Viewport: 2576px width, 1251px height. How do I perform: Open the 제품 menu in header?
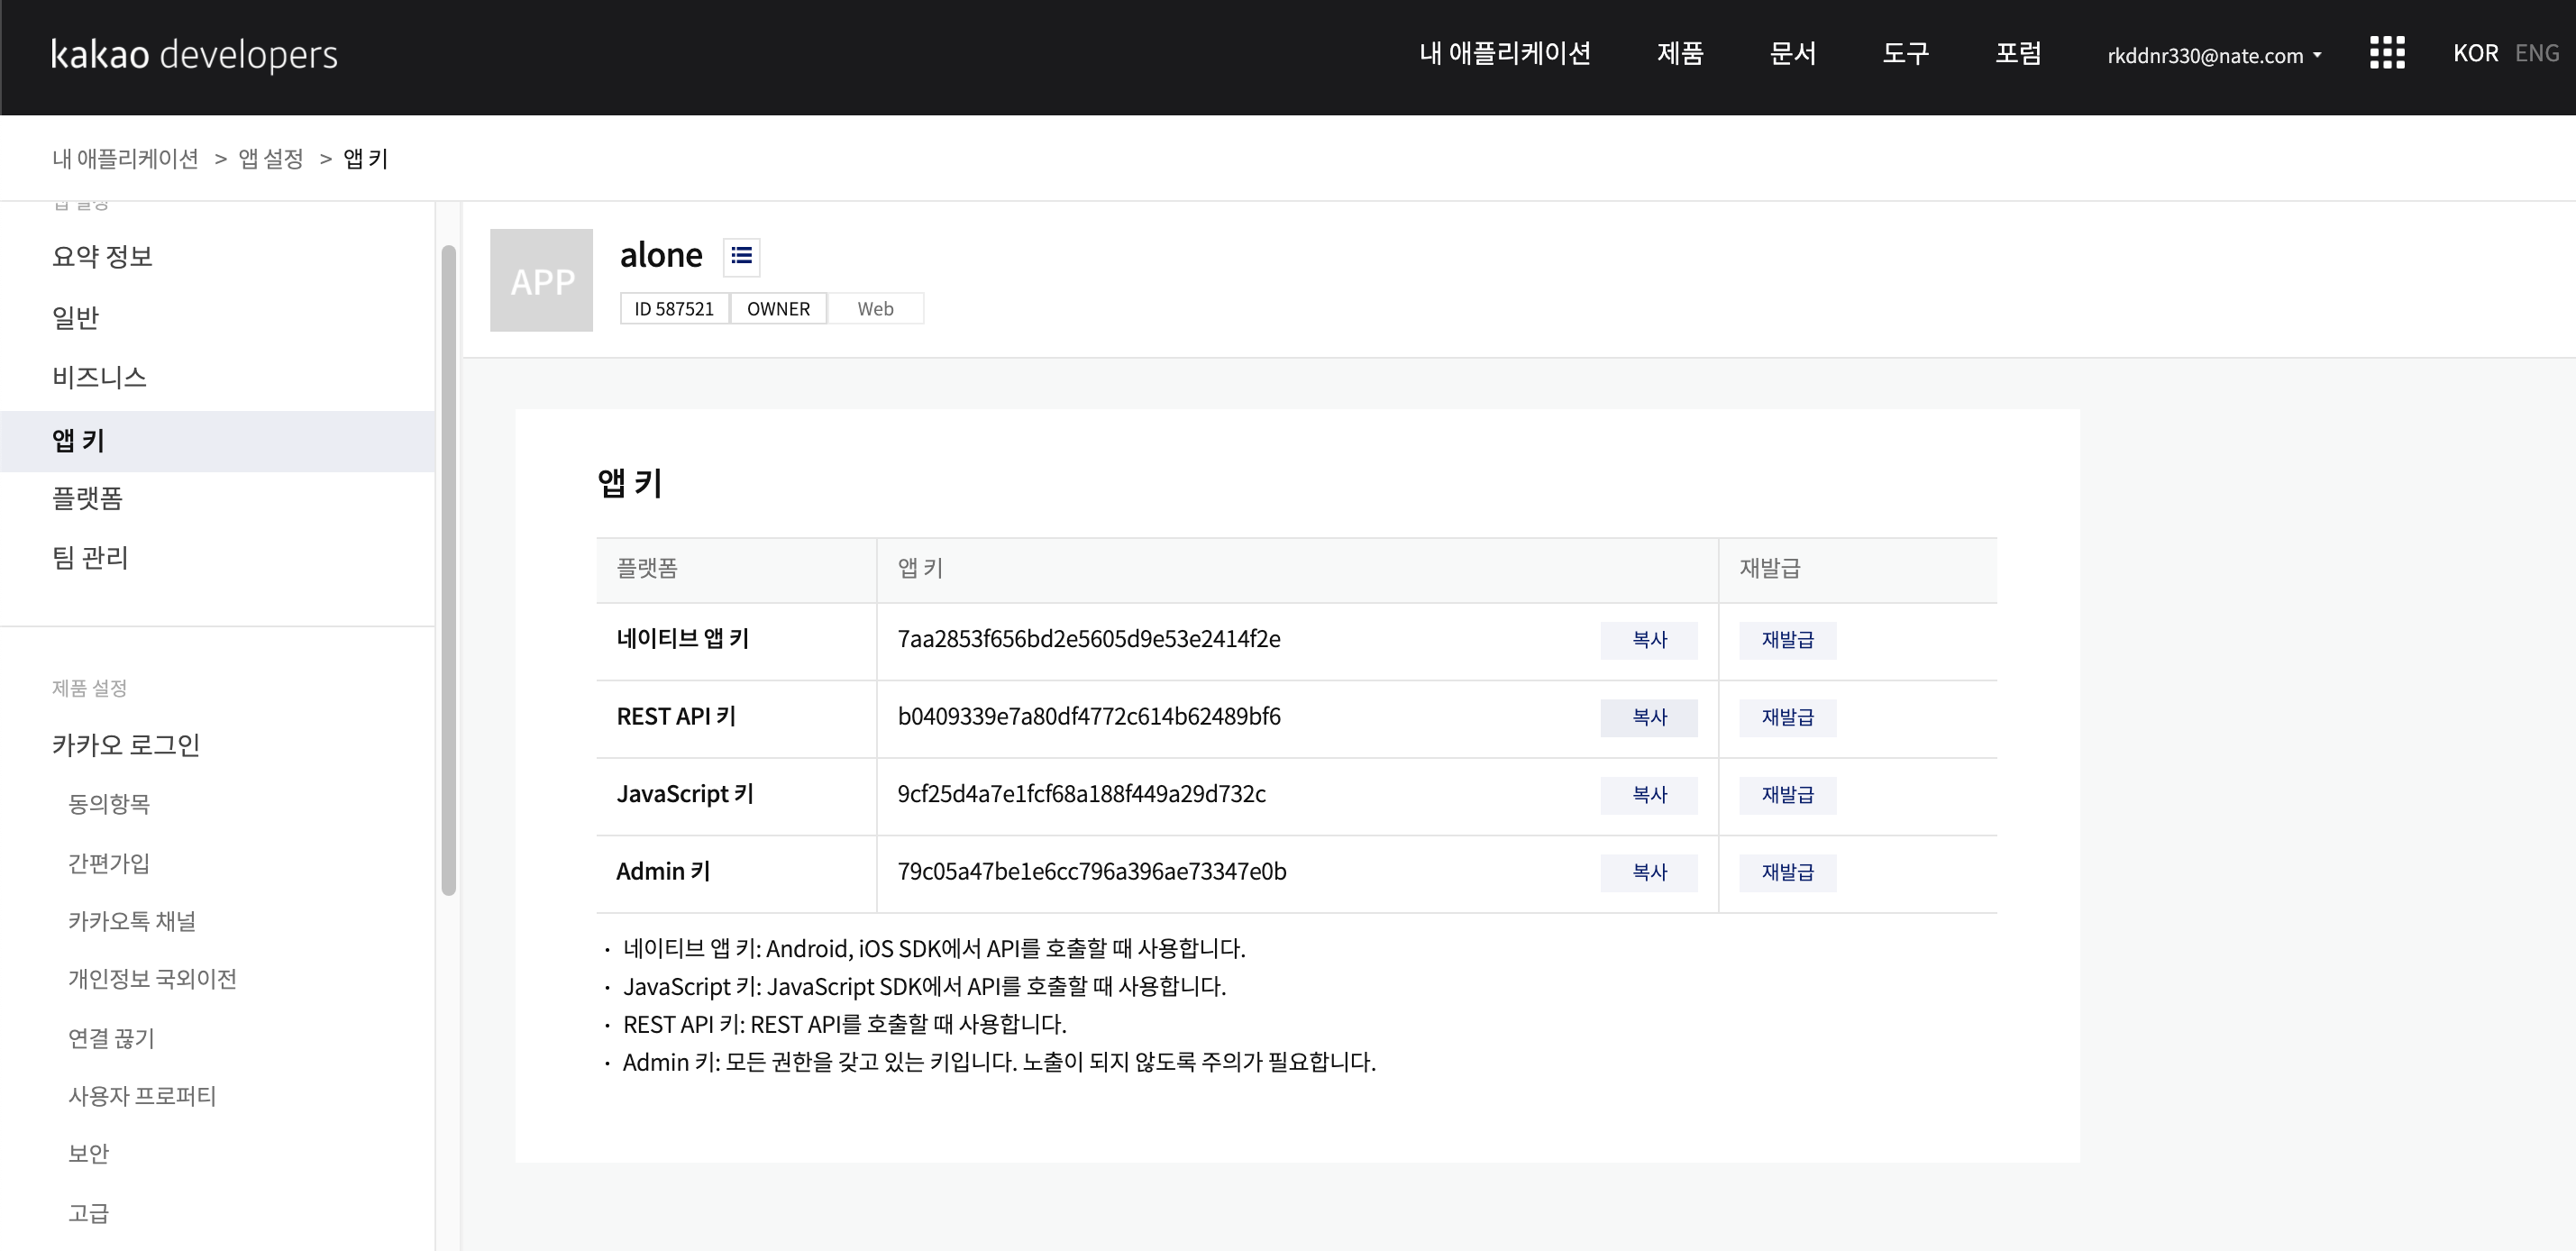[1680, 53]
